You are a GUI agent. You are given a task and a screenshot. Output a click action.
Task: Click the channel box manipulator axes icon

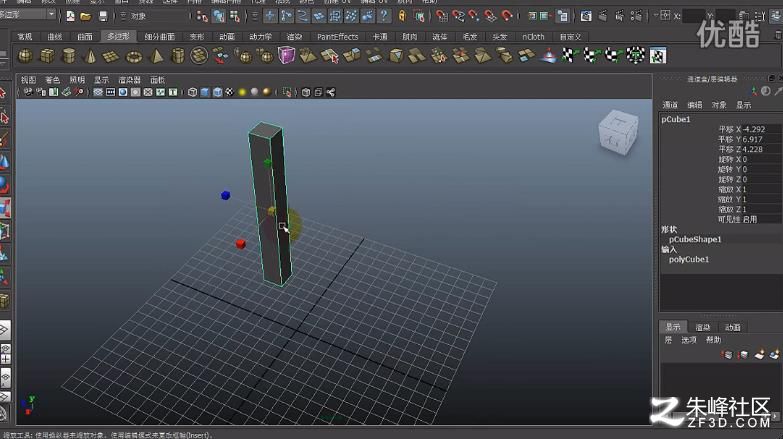click(x=754, y=91)
